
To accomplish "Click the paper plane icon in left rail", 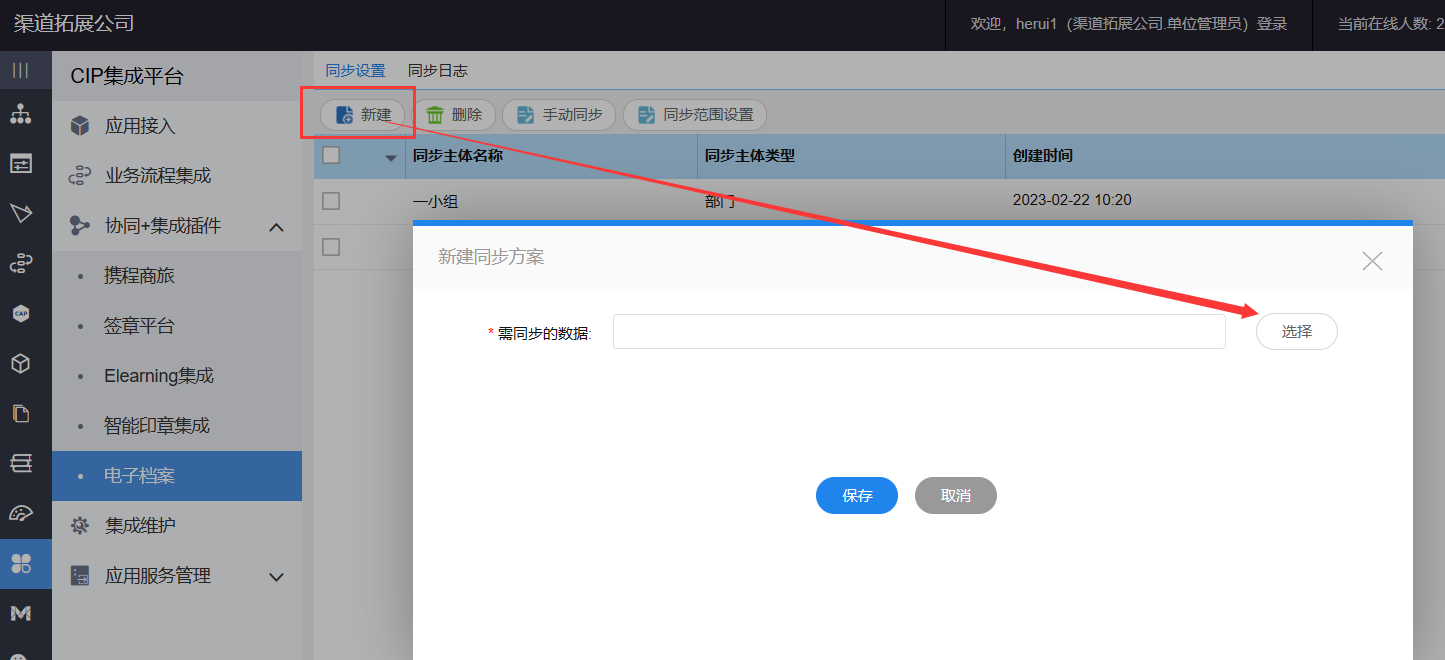I will 21,213.
